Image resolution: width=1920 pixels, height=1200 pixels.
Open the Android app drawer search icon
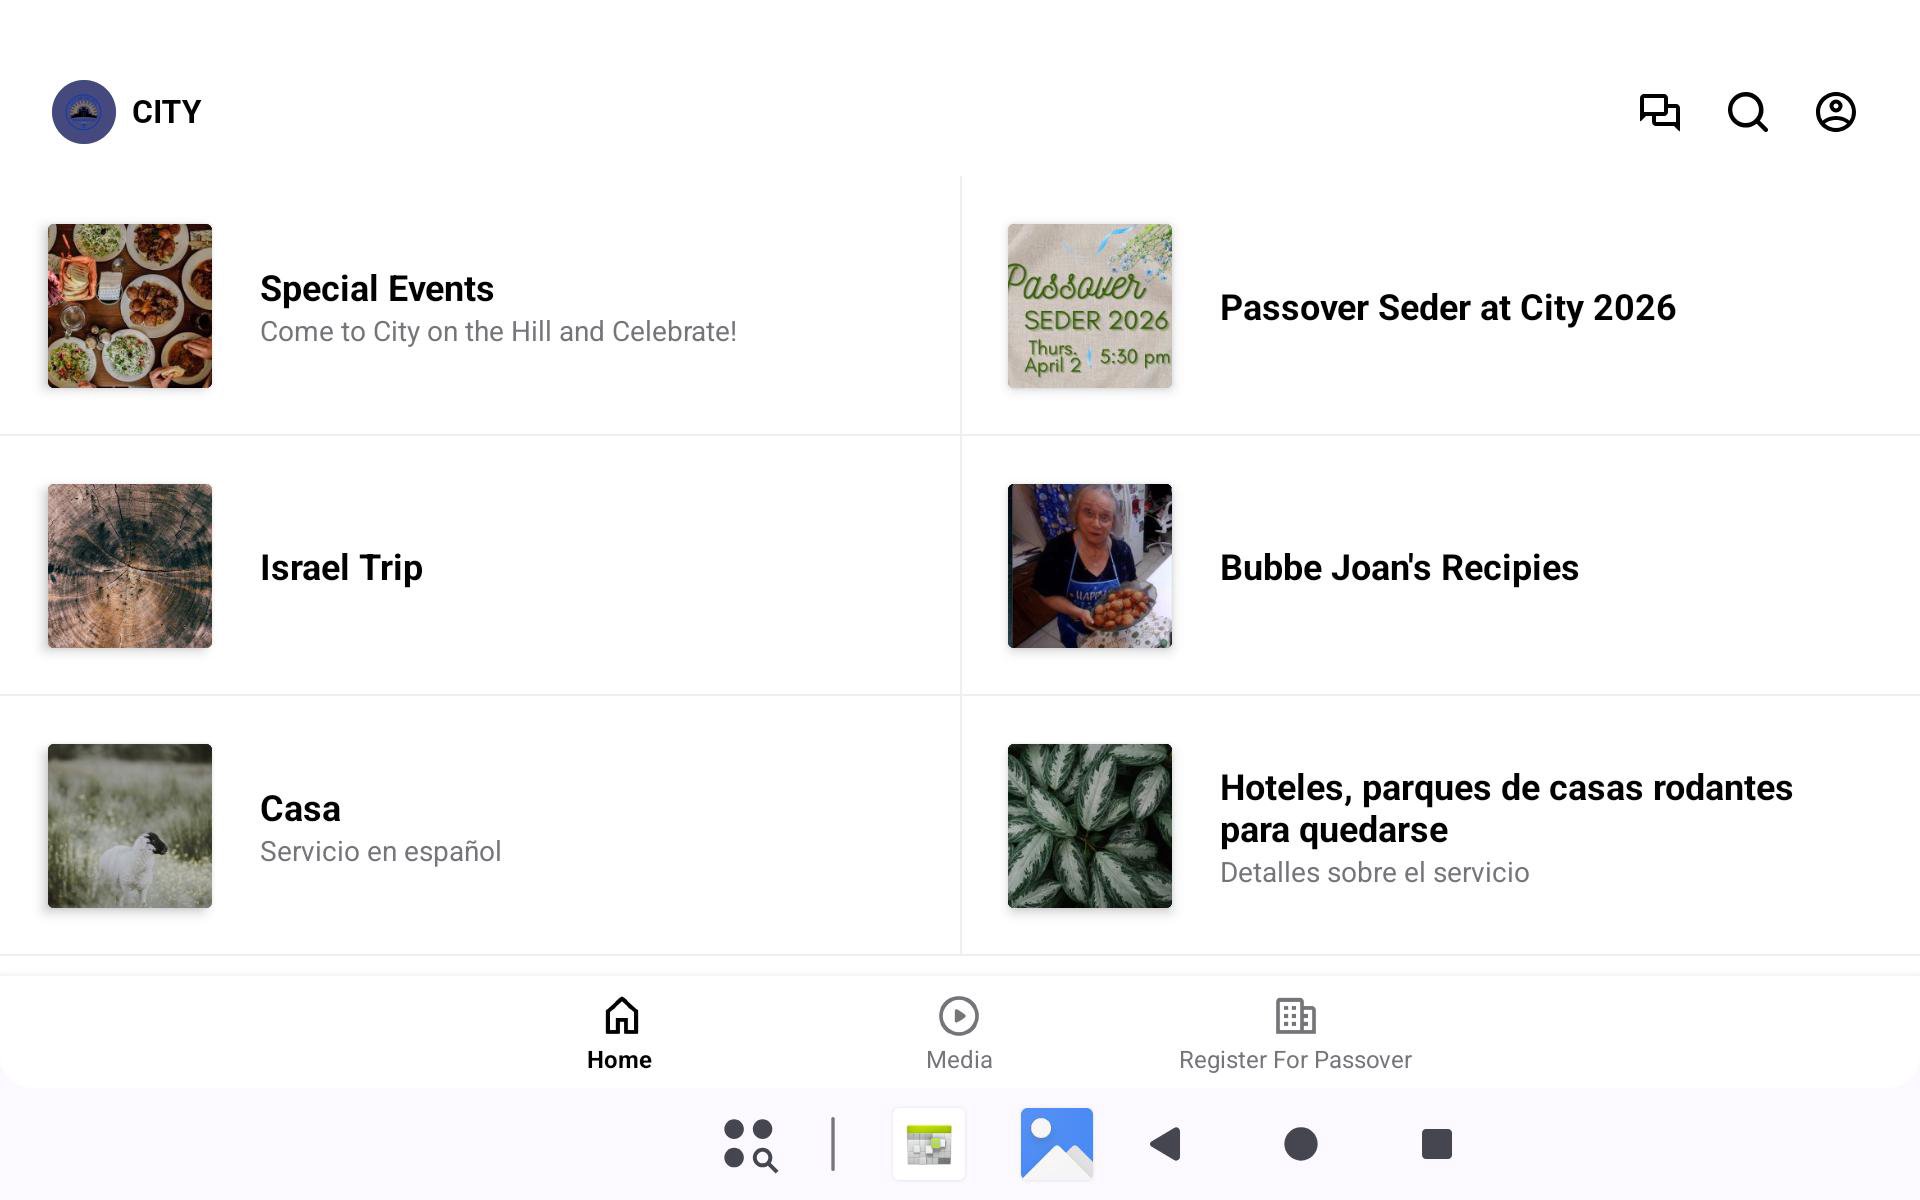[750, 1144]
